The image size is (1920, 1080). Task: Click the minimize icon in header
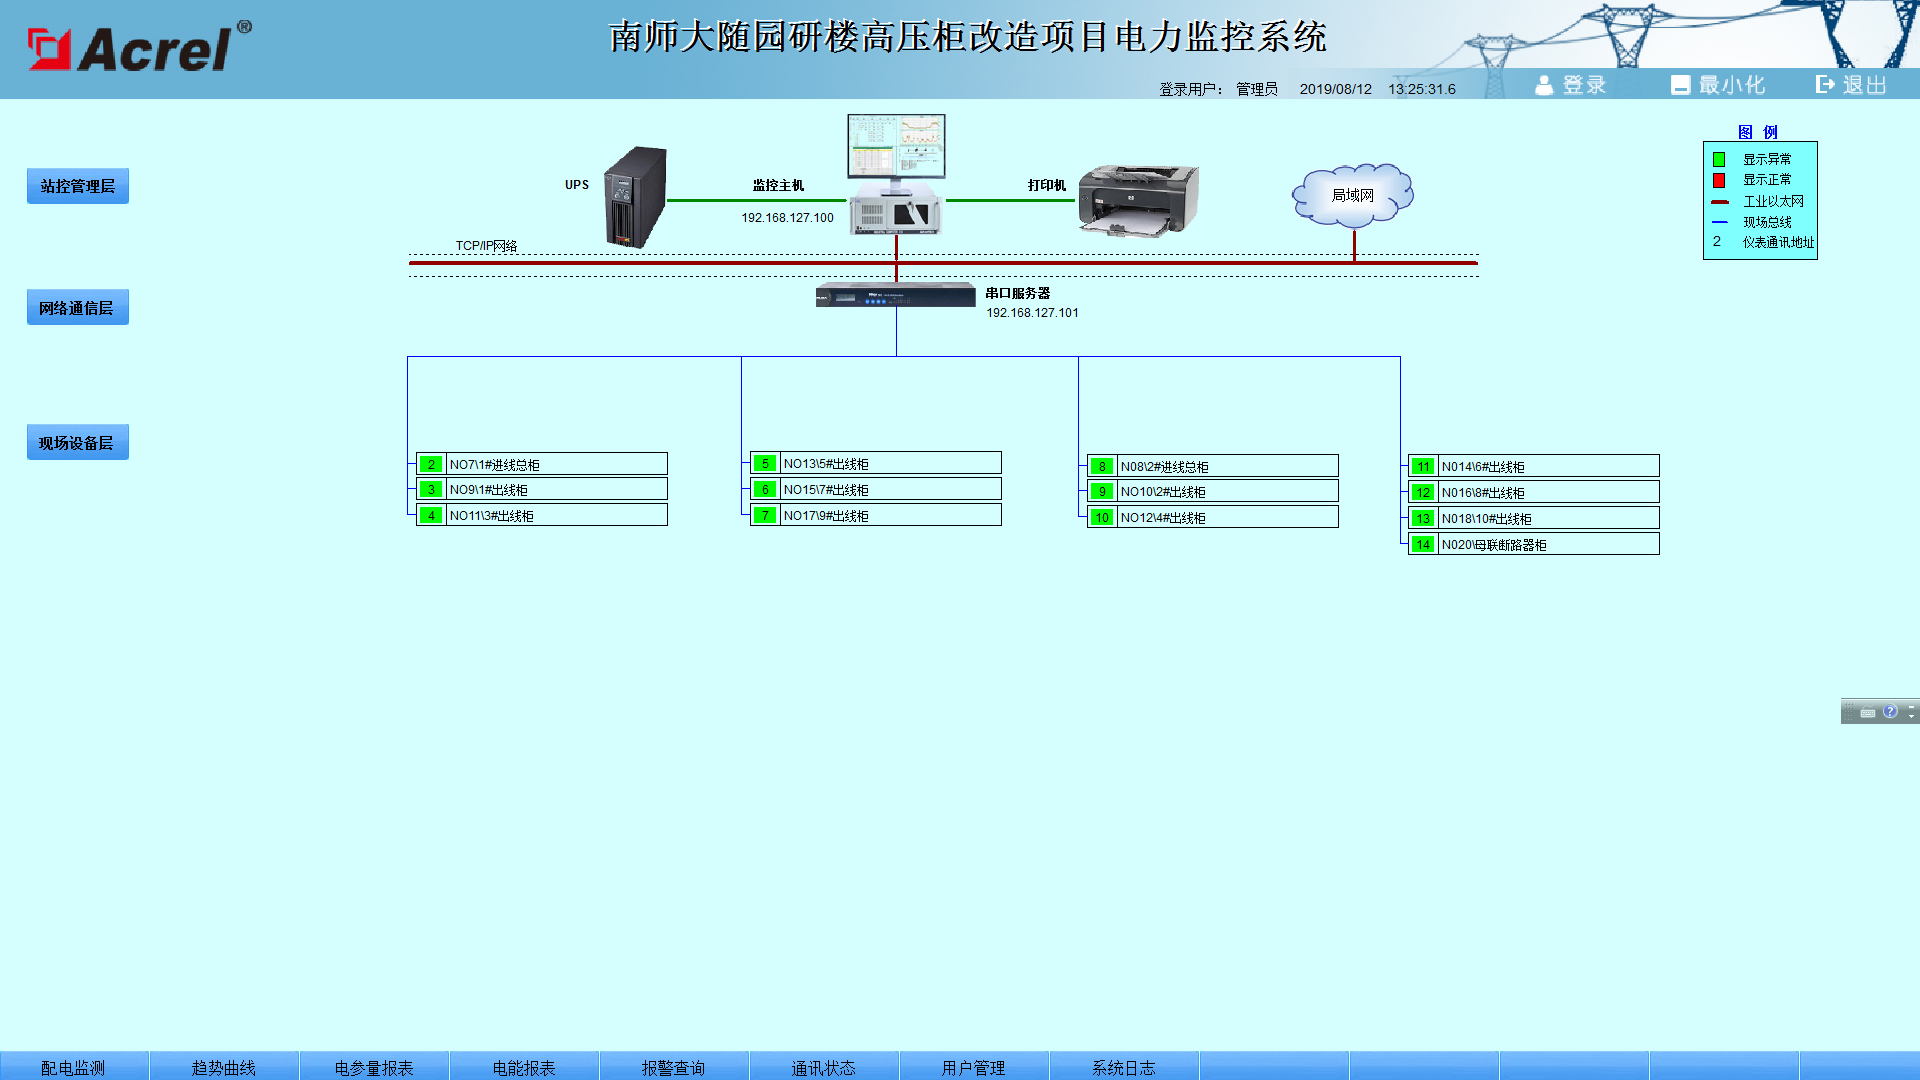point(1680,85)
